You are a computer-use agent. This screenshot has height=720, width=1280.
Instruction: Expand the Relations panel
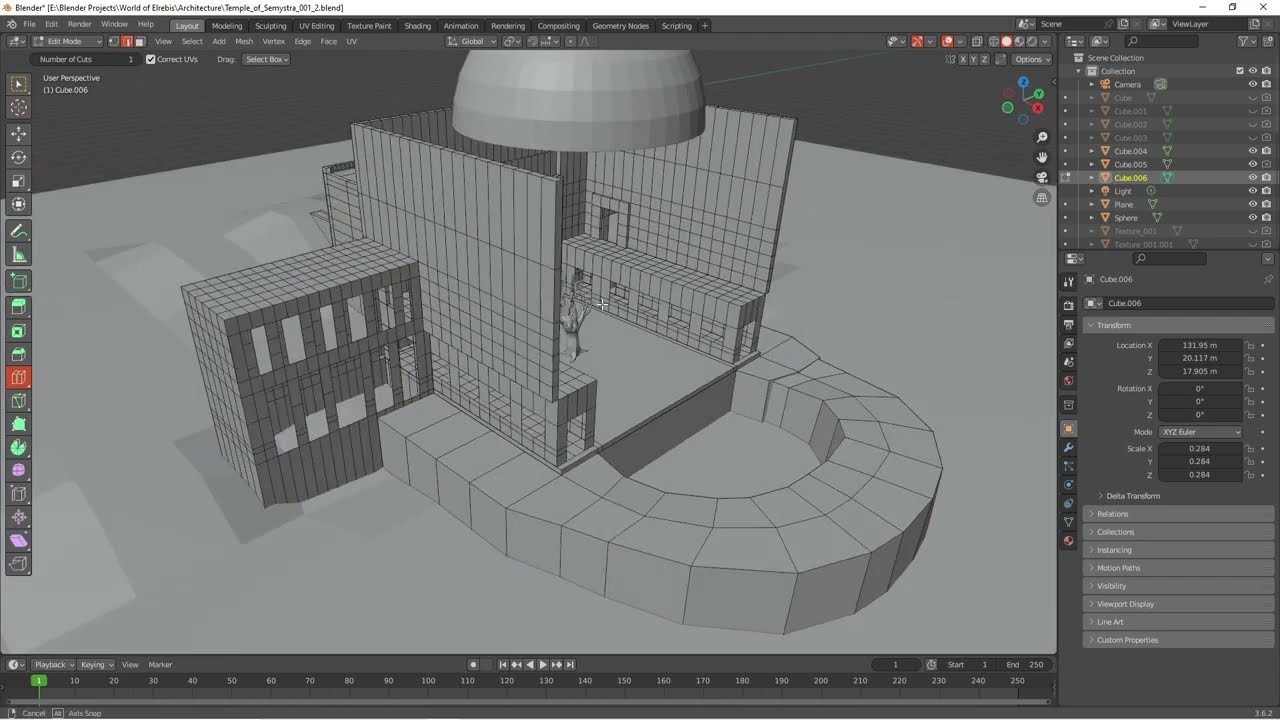pos(1180,514)
